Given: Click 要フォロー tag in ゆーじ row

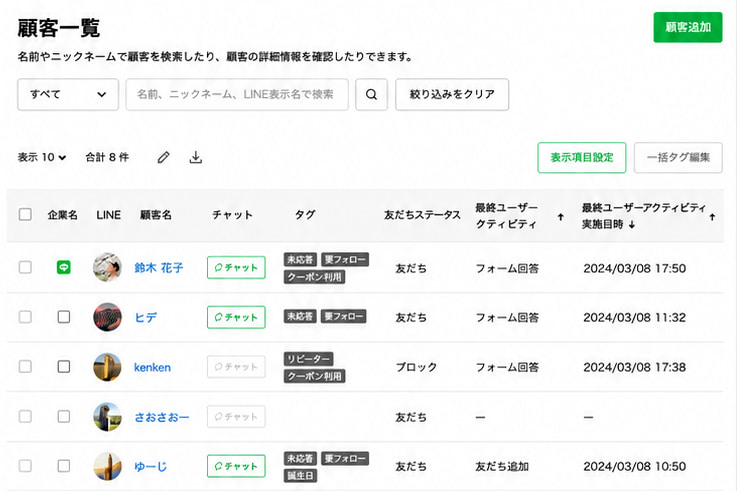Looking at the screenshot, I should 345,458.
